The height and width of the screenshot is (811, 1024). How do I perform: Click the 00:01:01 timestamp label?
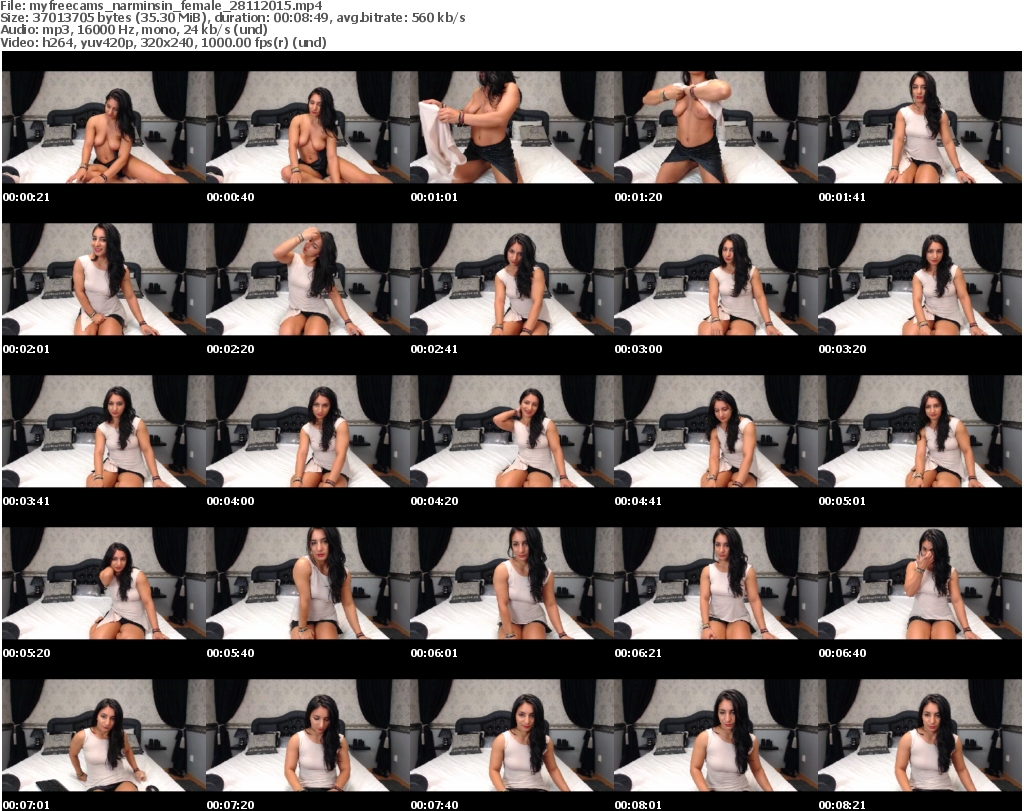pyautogui.click(x=434, y=197)
